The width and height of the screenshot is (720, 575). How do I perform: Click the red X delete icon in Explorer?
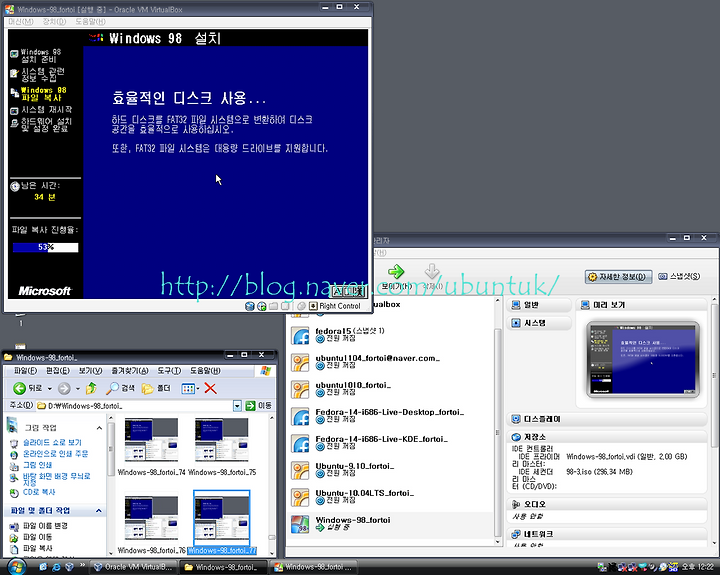[210, 389]
